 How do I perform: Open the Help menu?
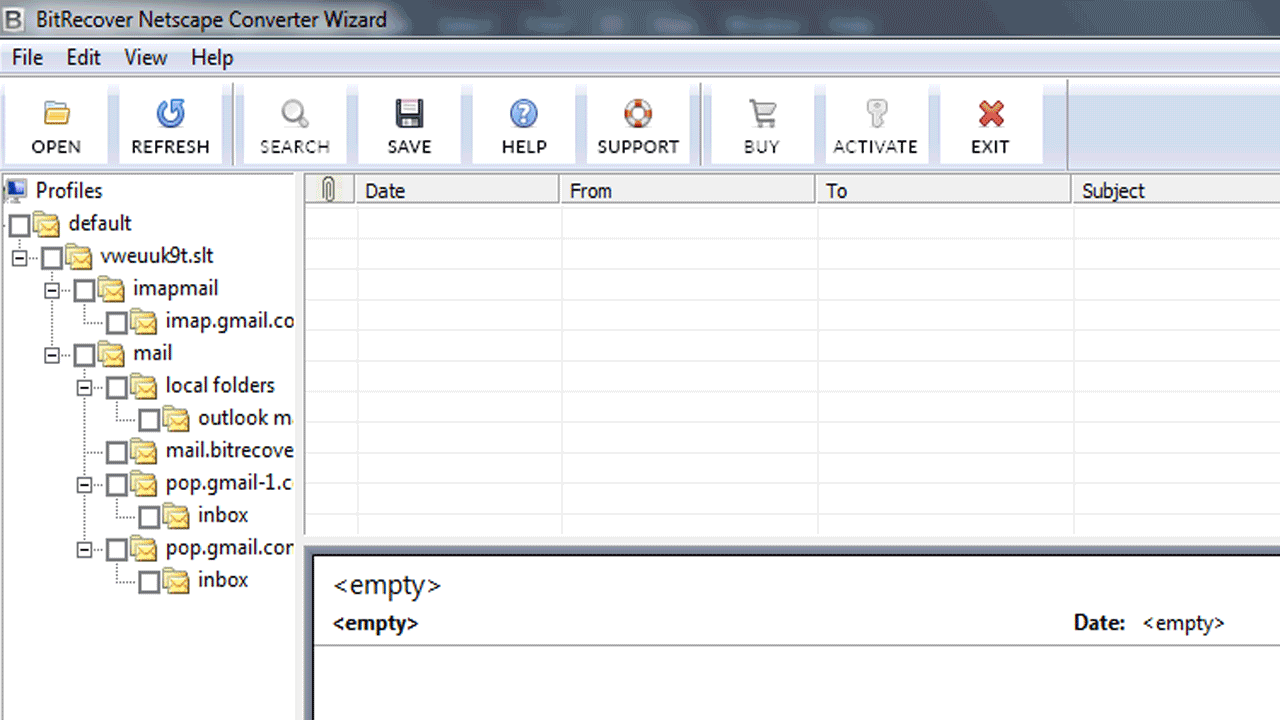tap(212, 58)
